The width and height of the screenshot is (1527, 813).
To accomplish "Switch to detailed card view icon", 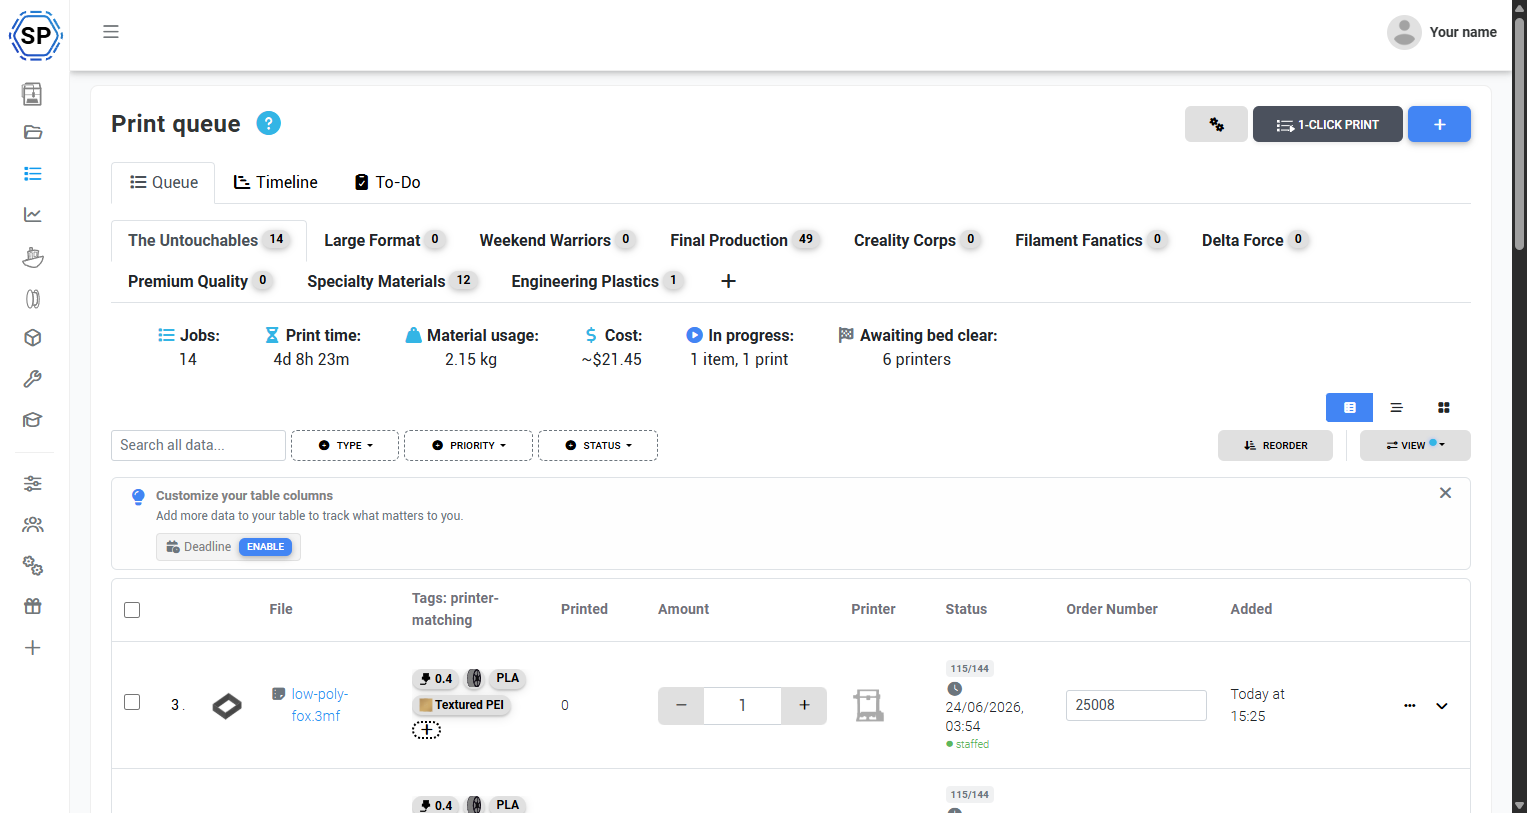I will pos(1349,408).
